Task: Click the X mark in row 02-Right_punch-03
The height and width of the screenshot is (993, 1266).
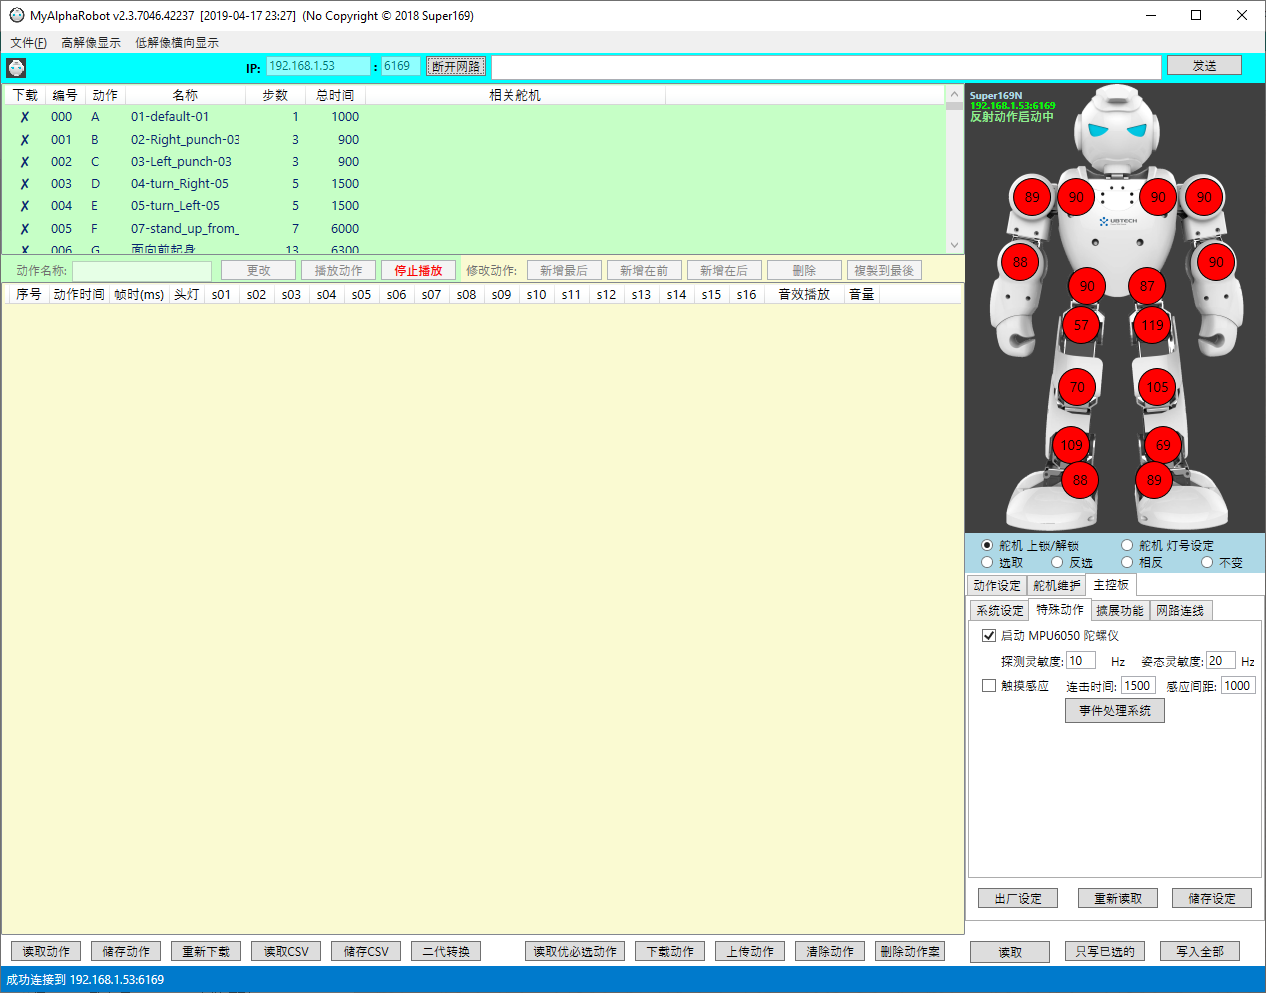Action: tap(25, 140)
